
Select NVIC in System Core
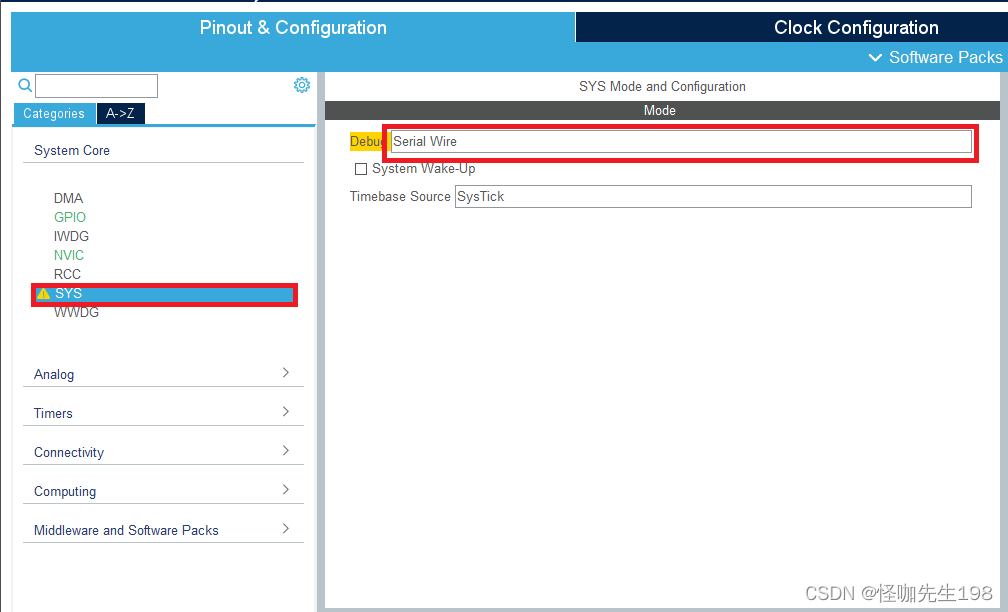pos(69,255)
